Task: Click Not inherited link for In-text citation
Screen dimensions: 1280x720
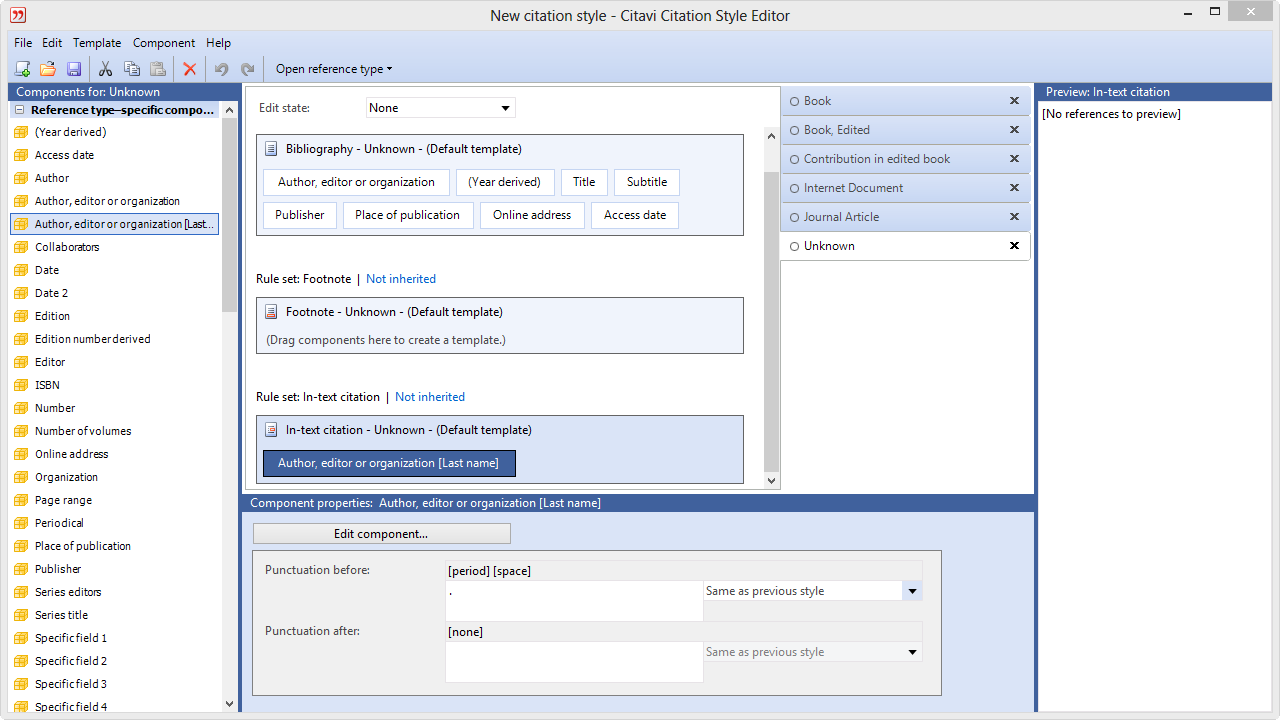Action: pos(430,397)
